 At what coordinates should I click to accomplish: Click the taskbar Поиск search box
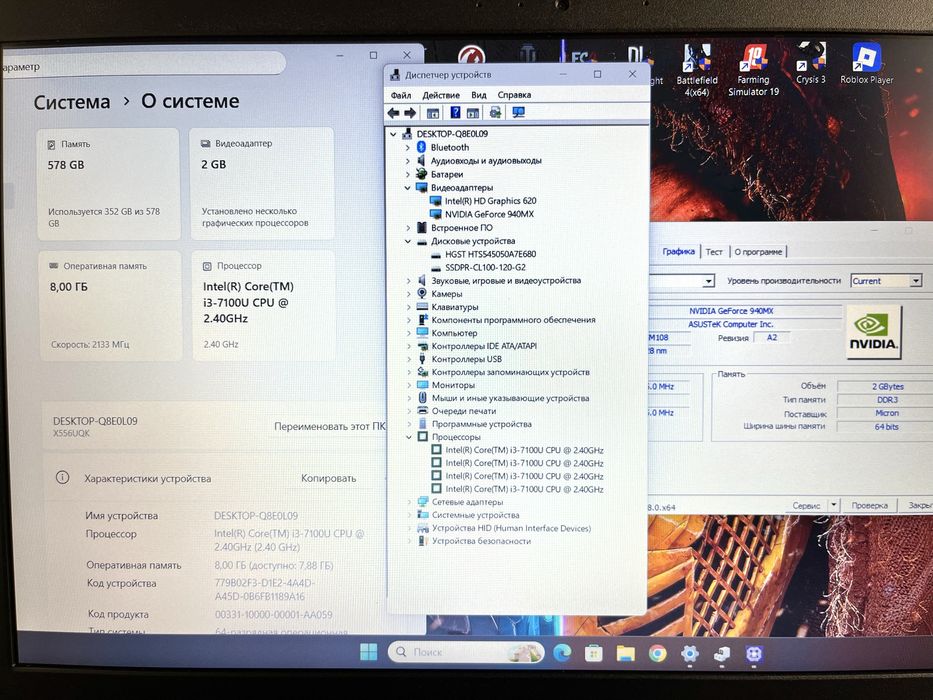click(x=466, y=652)
